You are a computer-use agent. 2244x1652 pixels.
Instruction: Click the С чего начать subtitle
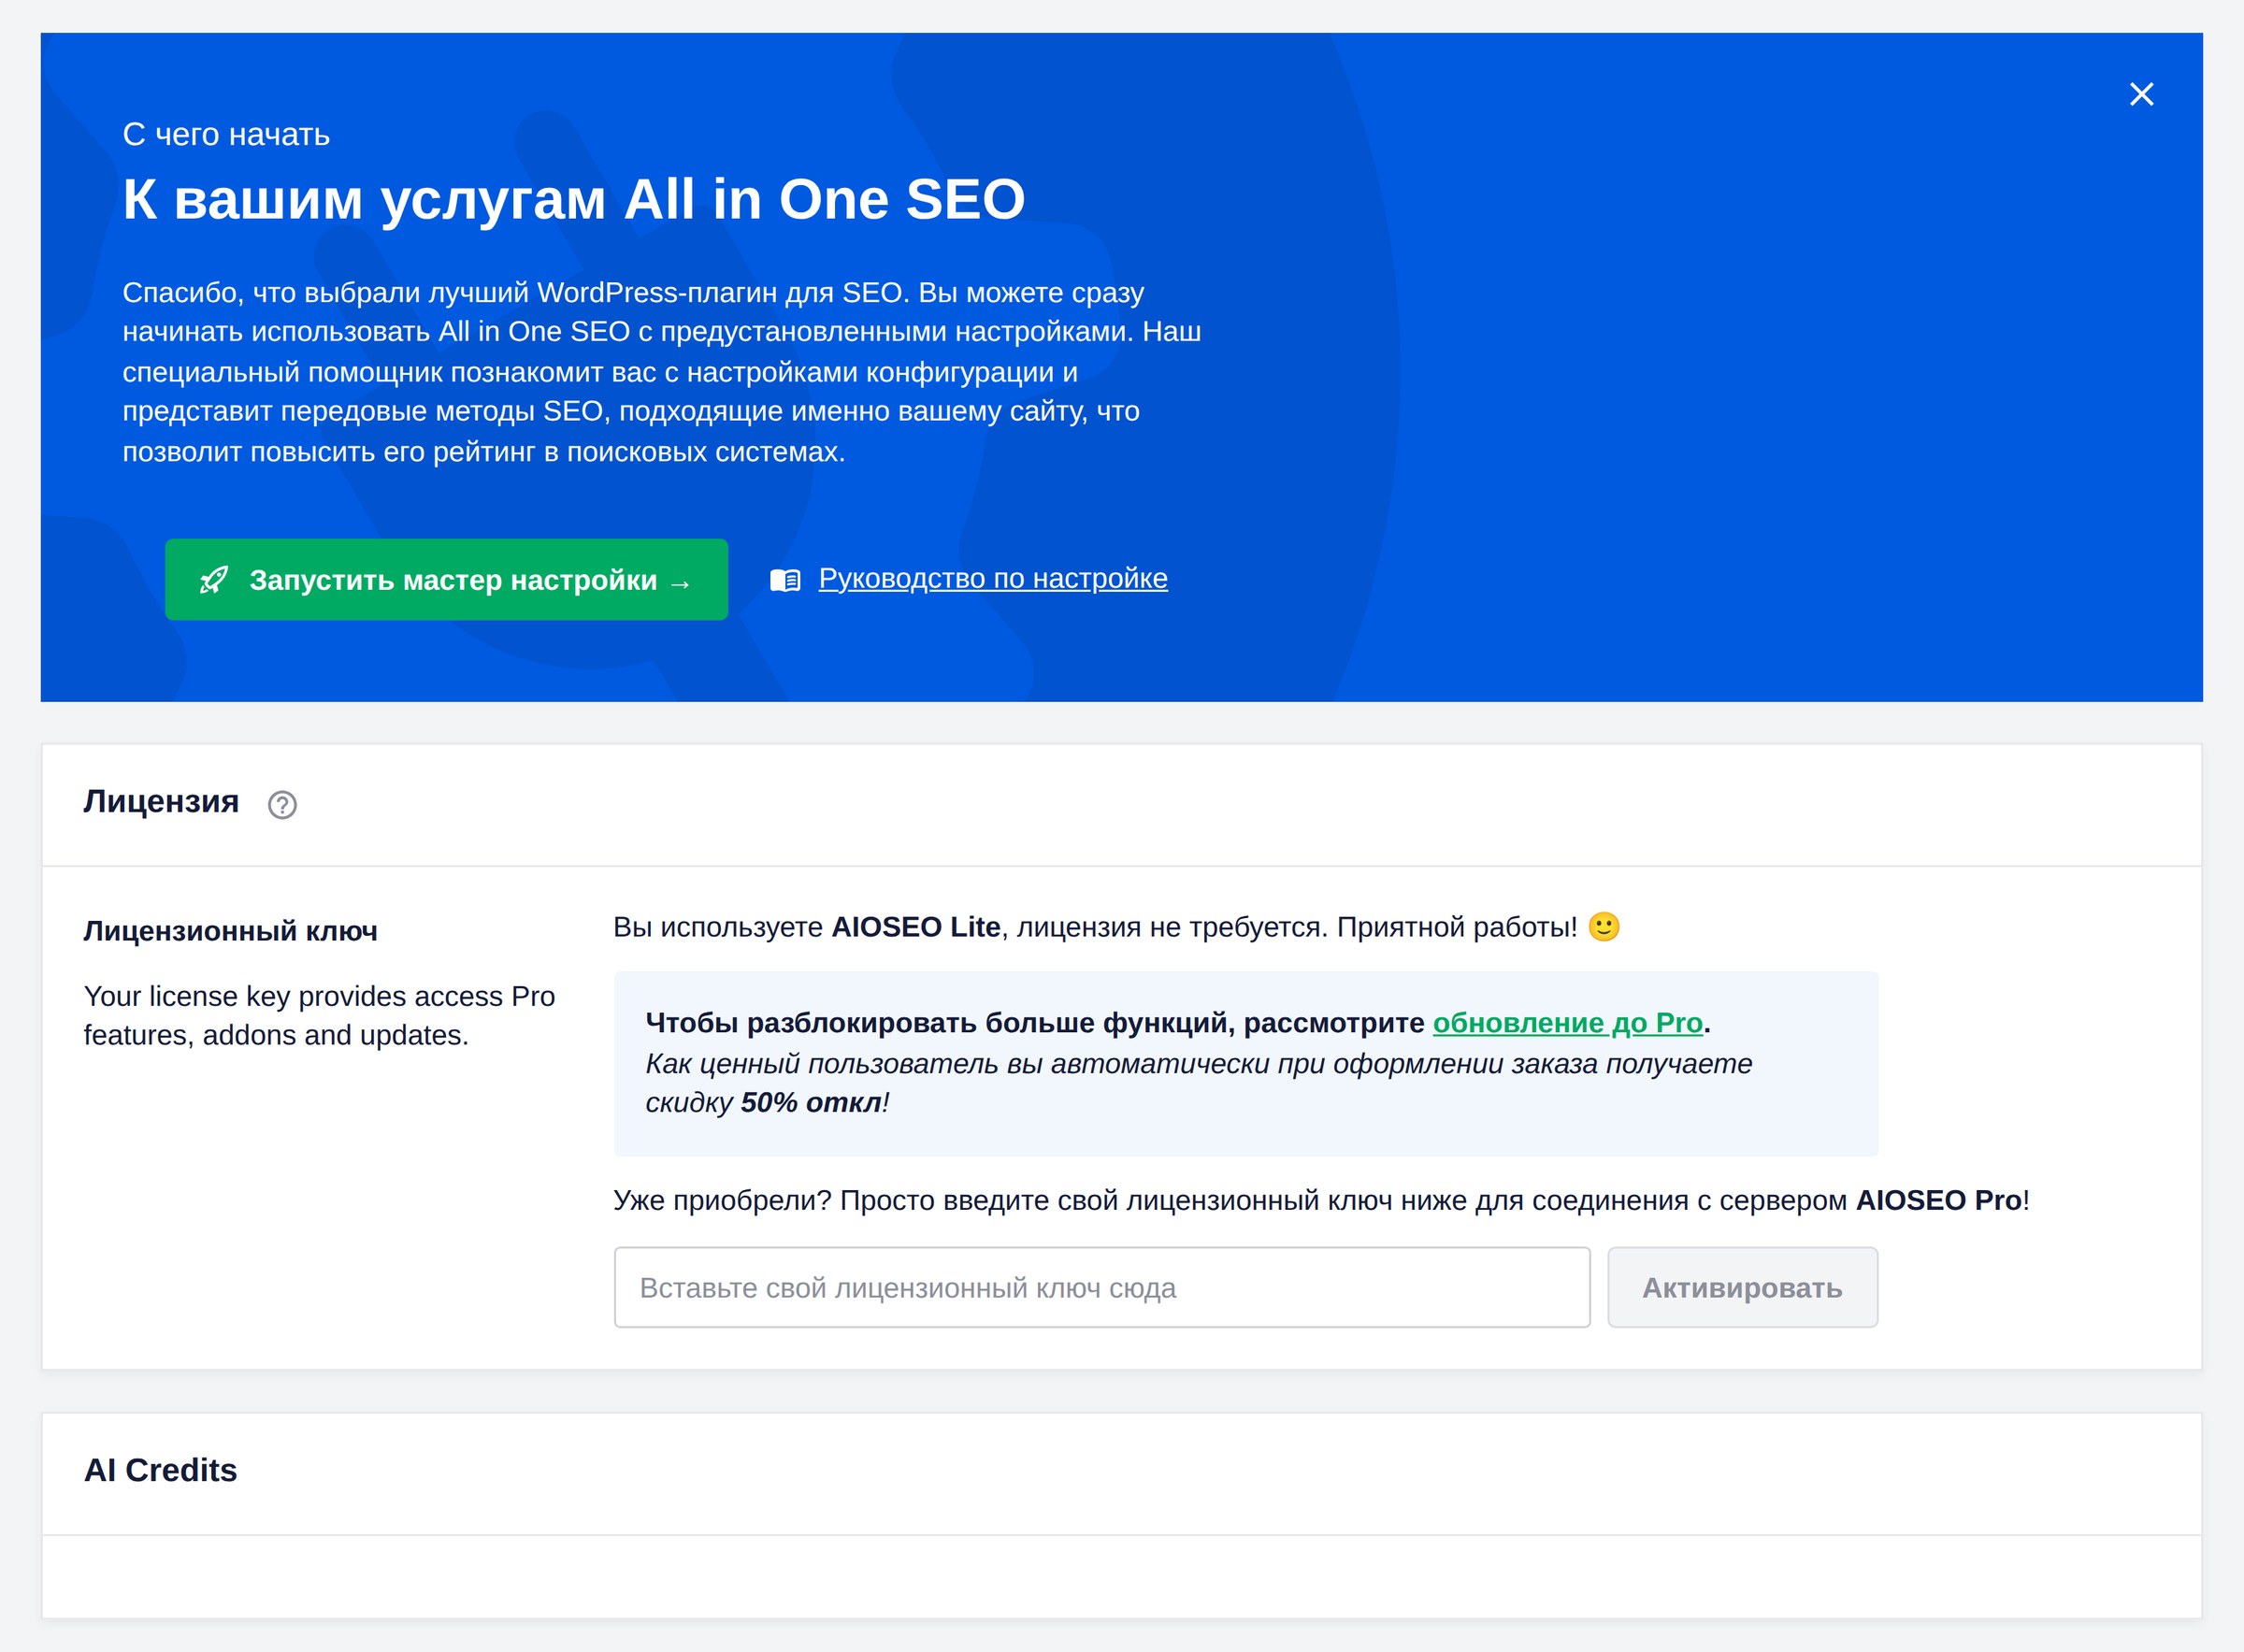click(226, 134)
